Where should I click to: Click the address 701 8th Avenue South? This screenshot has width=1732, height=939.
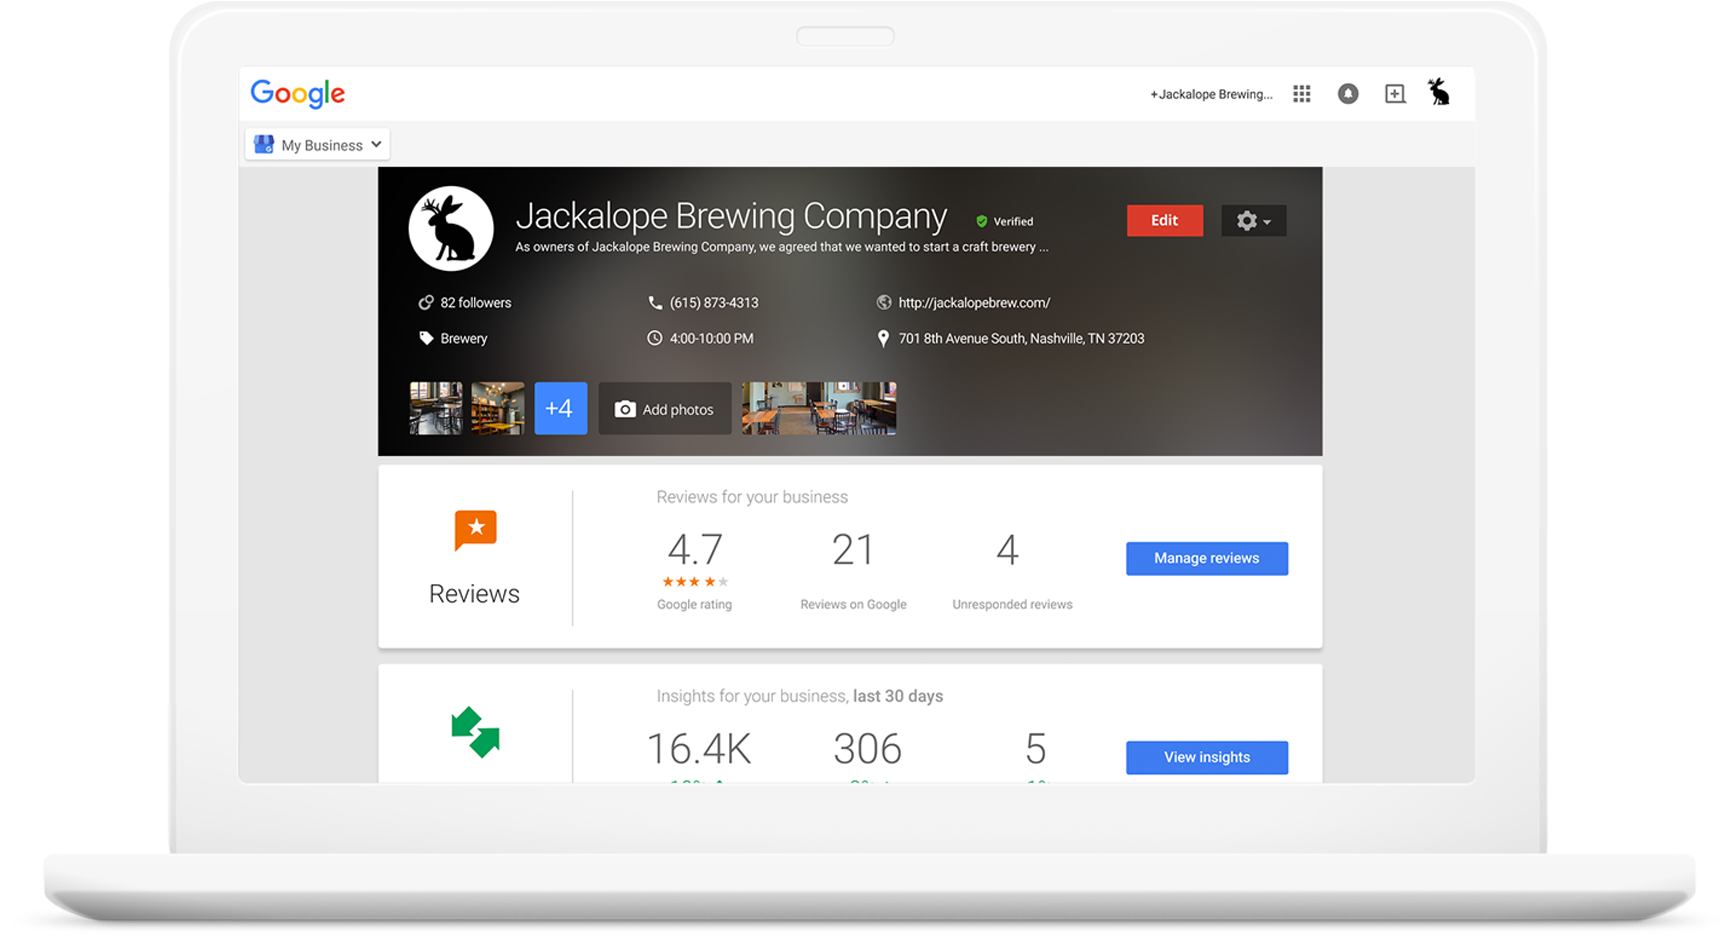[x=1021, y=339]
